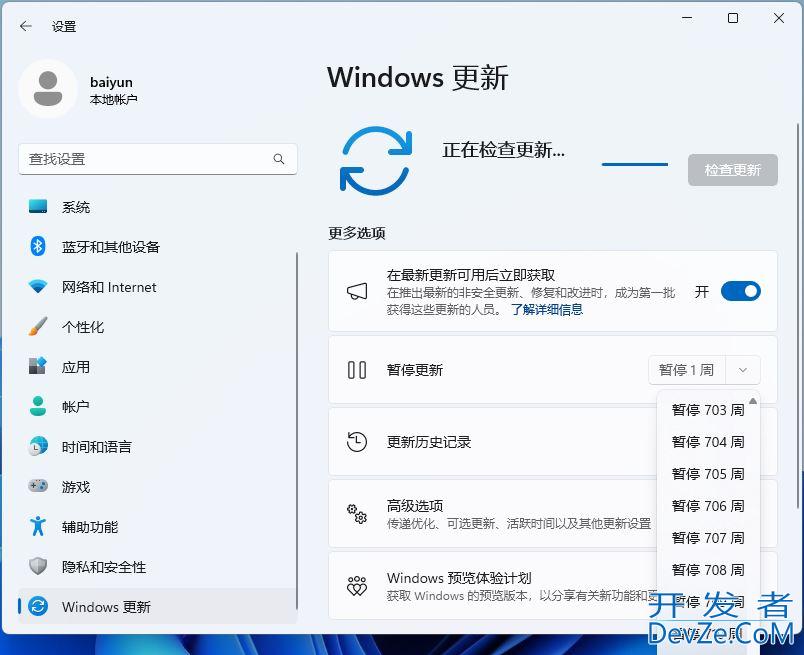
Task: Click the 检查更新 button
Action: click(x=732, y=170)
